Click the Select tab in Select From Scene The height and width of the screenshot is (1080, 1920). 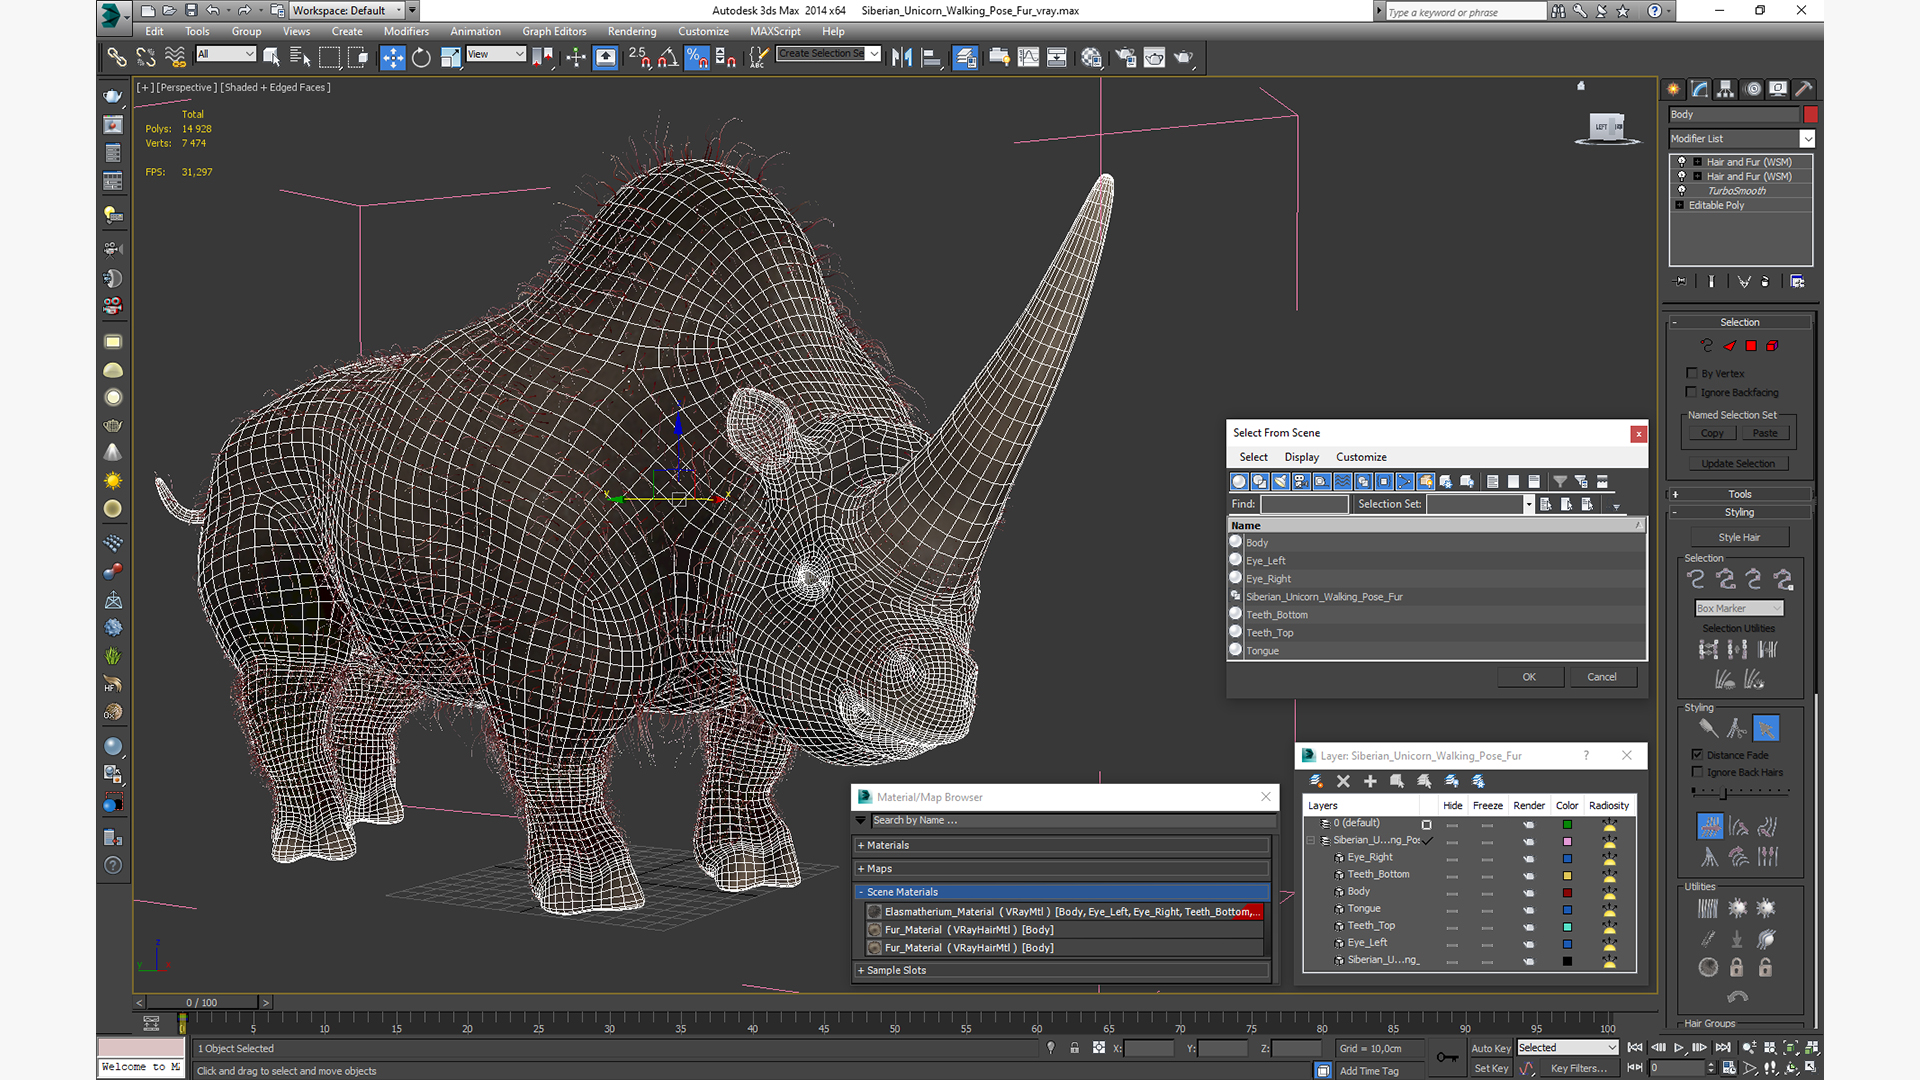point(1253,456)
